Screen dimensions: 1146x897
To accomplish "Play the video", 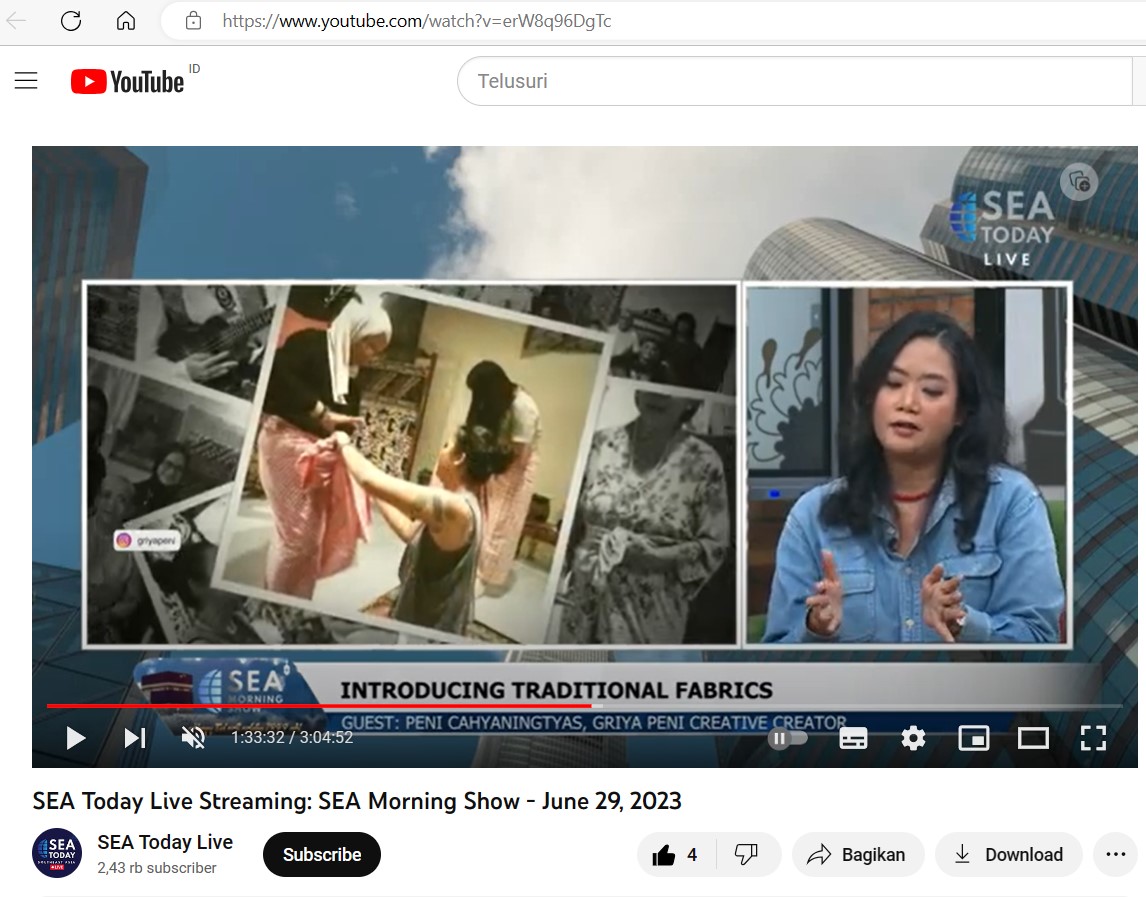I will coord(75,738).
